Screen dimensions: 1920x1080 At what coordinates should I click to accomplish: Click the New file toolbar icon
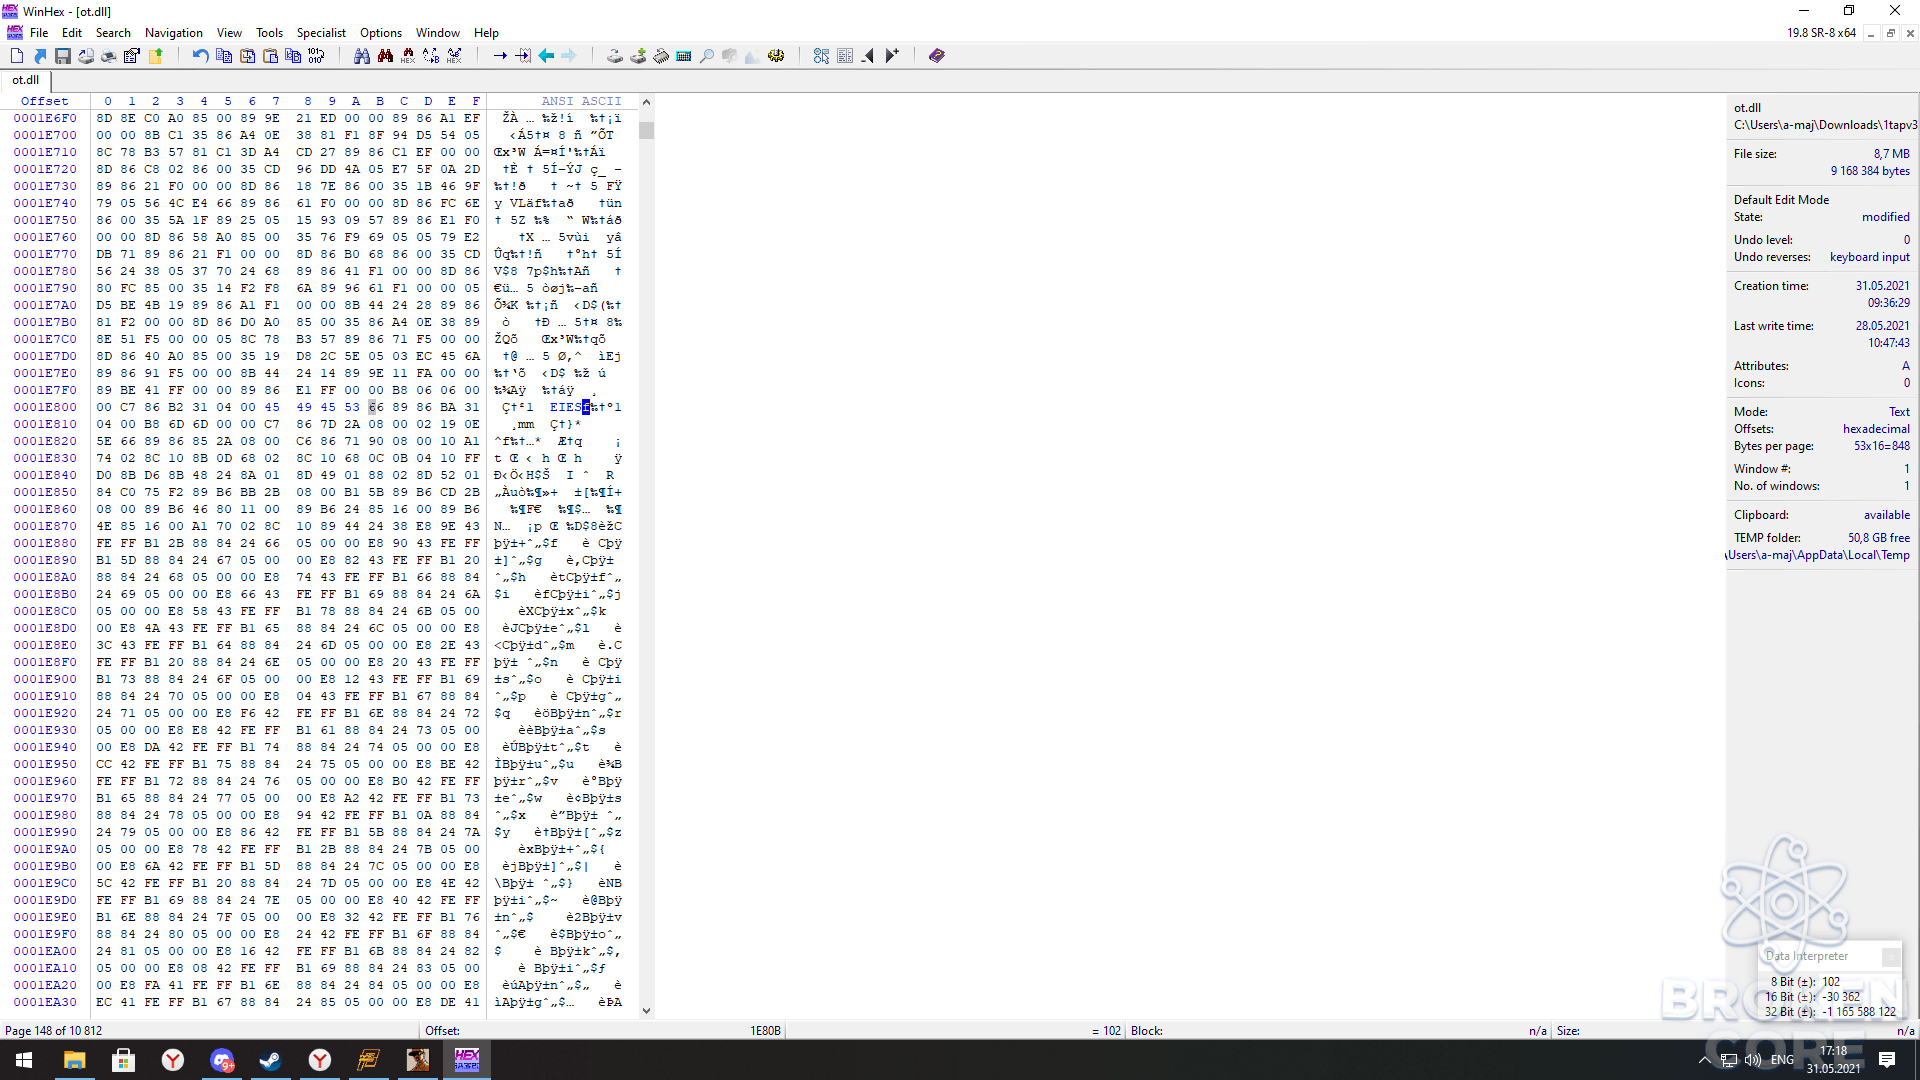[x=17, y=56]
